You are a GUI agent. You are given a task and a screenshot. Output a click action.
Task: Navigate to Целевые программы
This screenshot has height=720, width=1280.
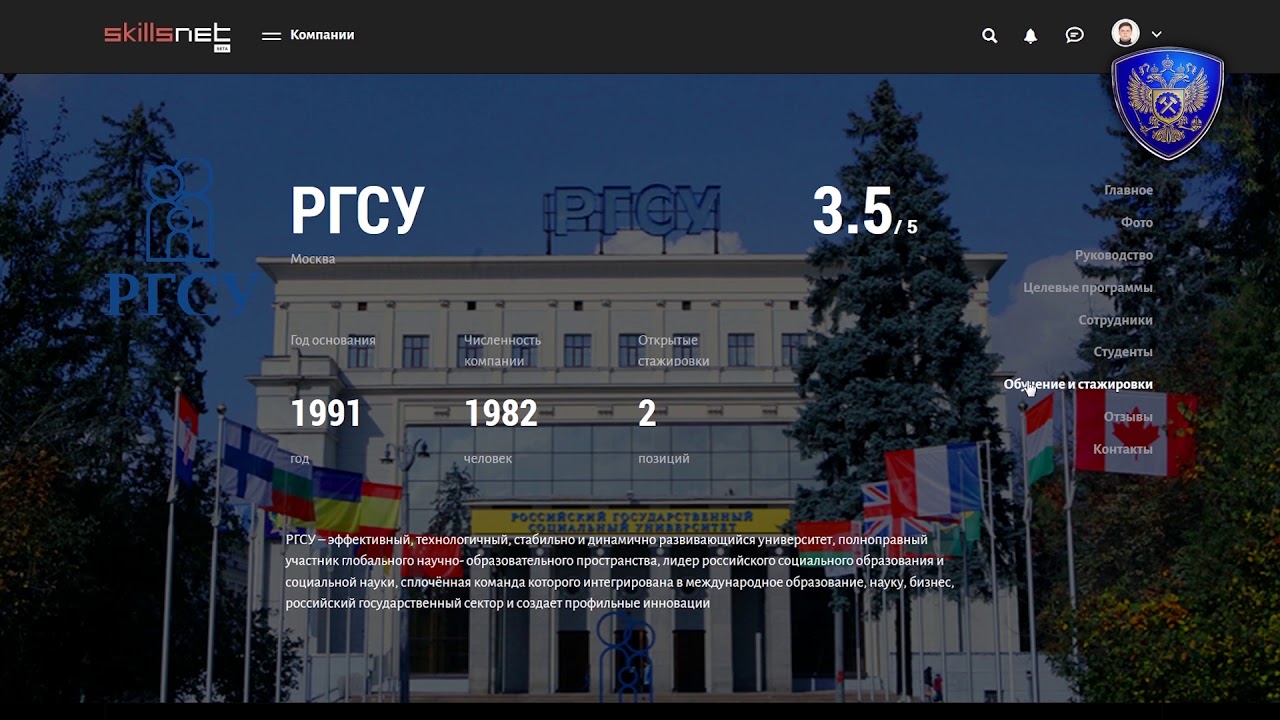tap(1088, 287)
